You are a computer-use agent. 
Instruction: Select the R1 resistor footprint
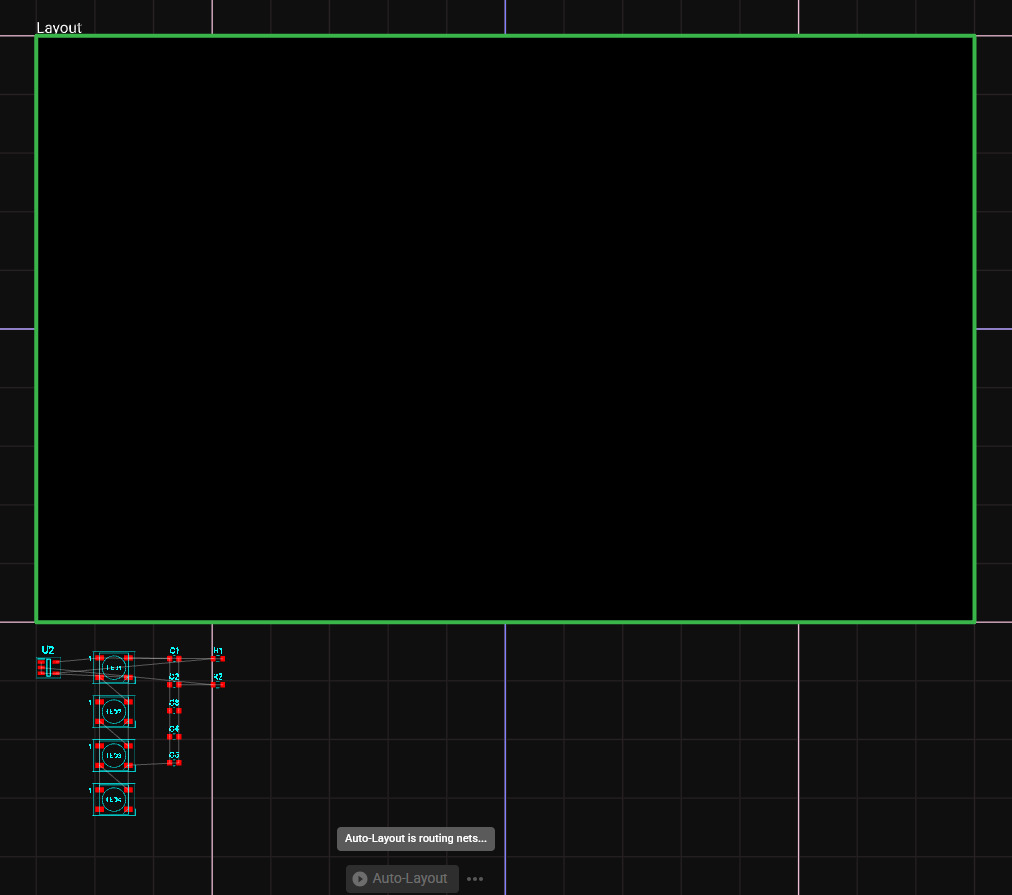(218, 659)
